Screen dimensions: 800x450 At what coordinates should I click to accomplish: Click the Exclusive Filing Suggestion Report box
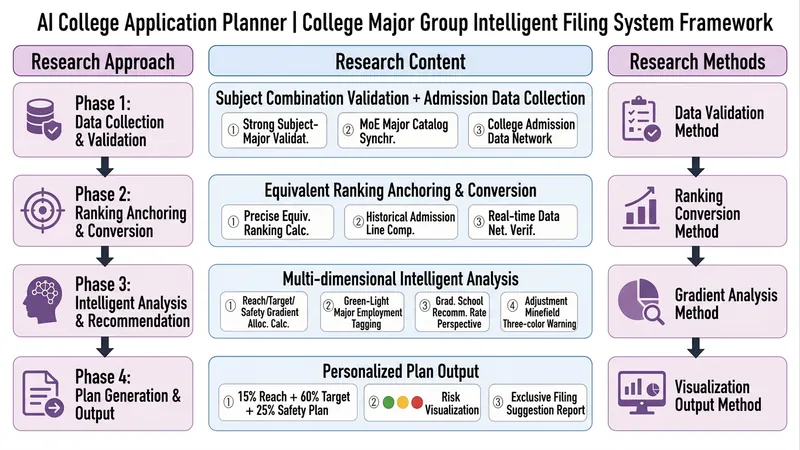pyautogui.click(x=538, y=403)
